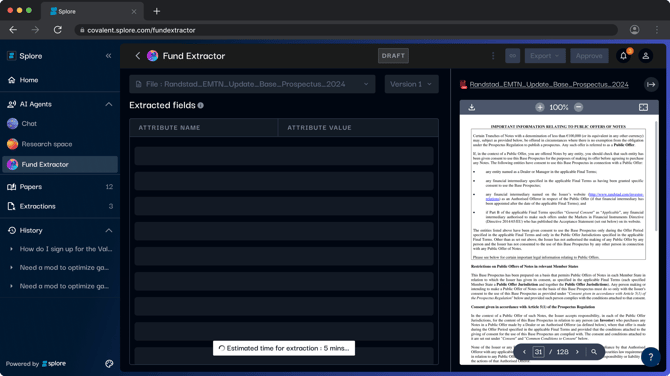Open notifications bell
The width and height of the screenshot is (670, 376).
tap(623, 56)
